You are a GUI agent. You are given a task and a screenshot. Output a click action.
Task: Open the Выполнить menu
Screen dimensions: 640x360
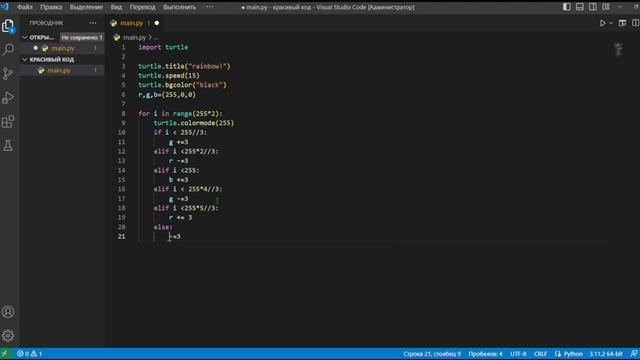click(x=180, y=7)
